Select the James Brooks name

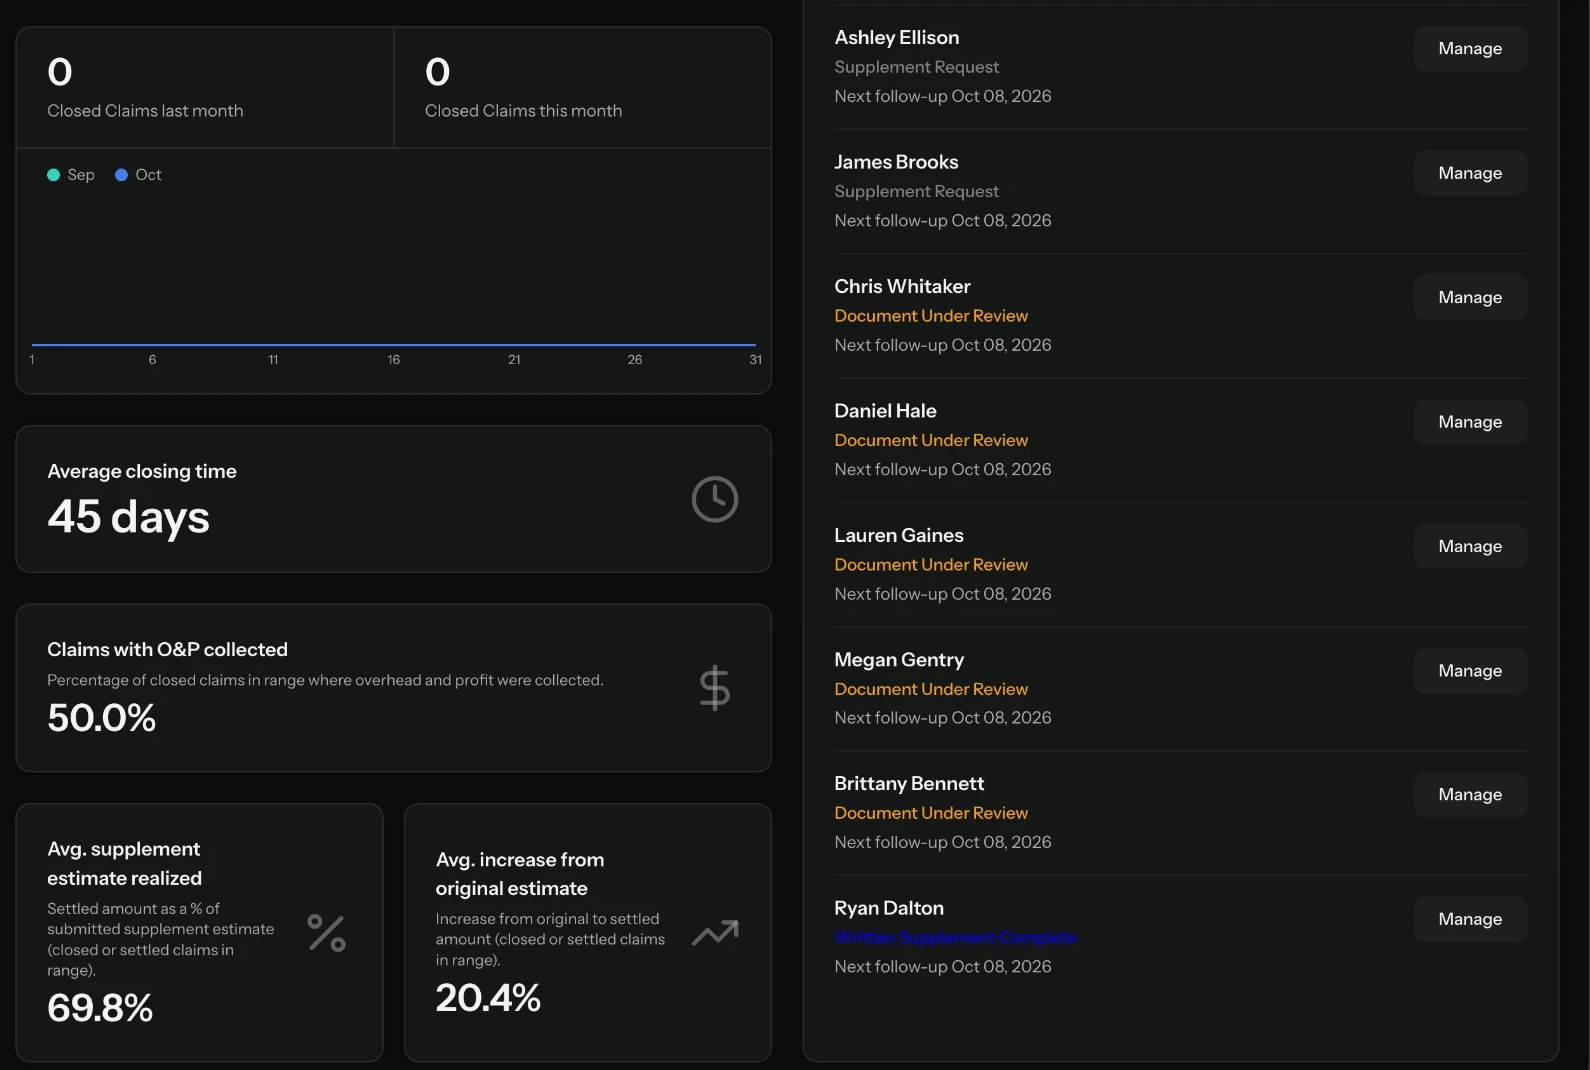pyautogui.click(x=896, y=162)
